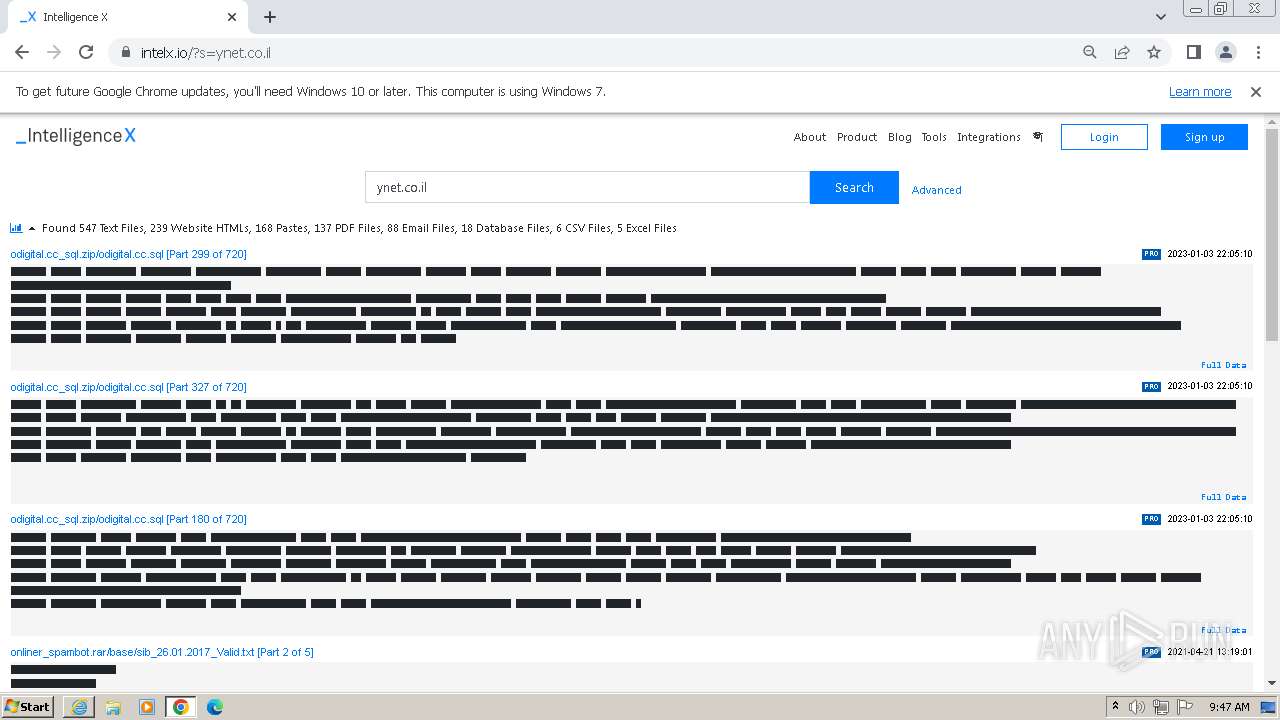Switch to Chrome in taskbar
This screenshot has height=720, width=1280.
[x=181, y=707]
